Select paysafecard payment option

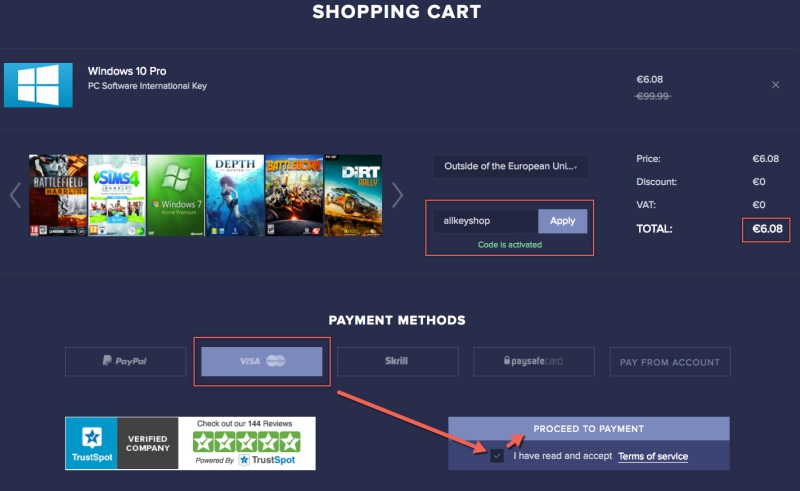pos(534,361)
